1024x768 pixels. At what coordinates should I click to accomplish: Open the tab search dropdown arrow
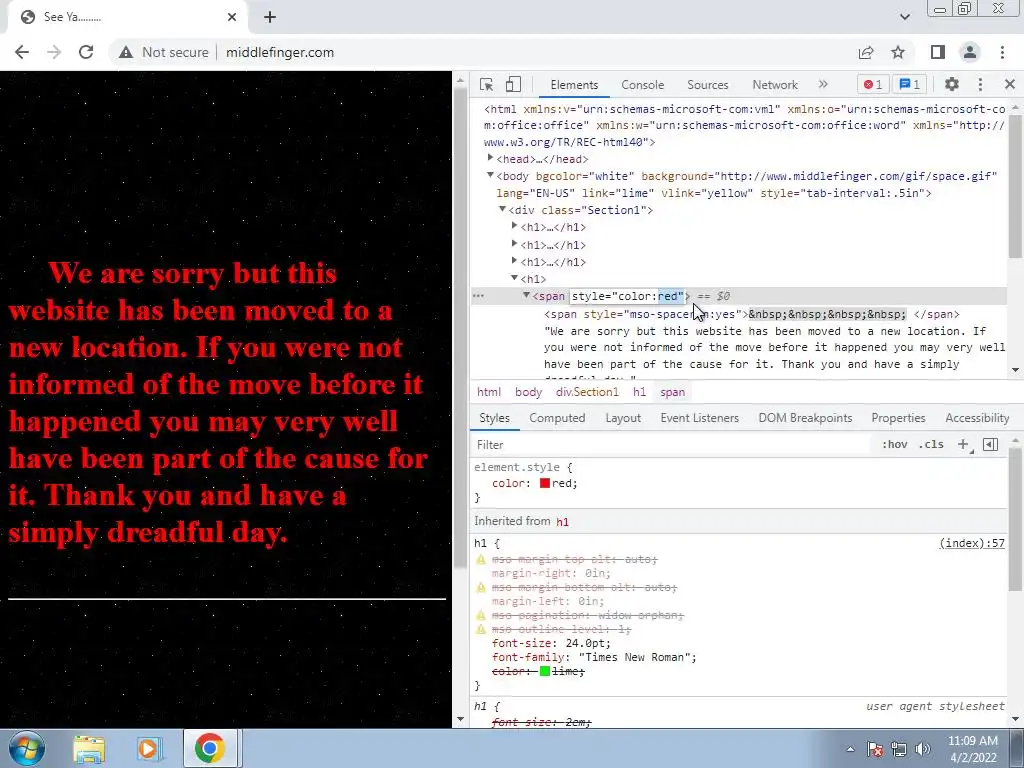[x=905, y=17]
